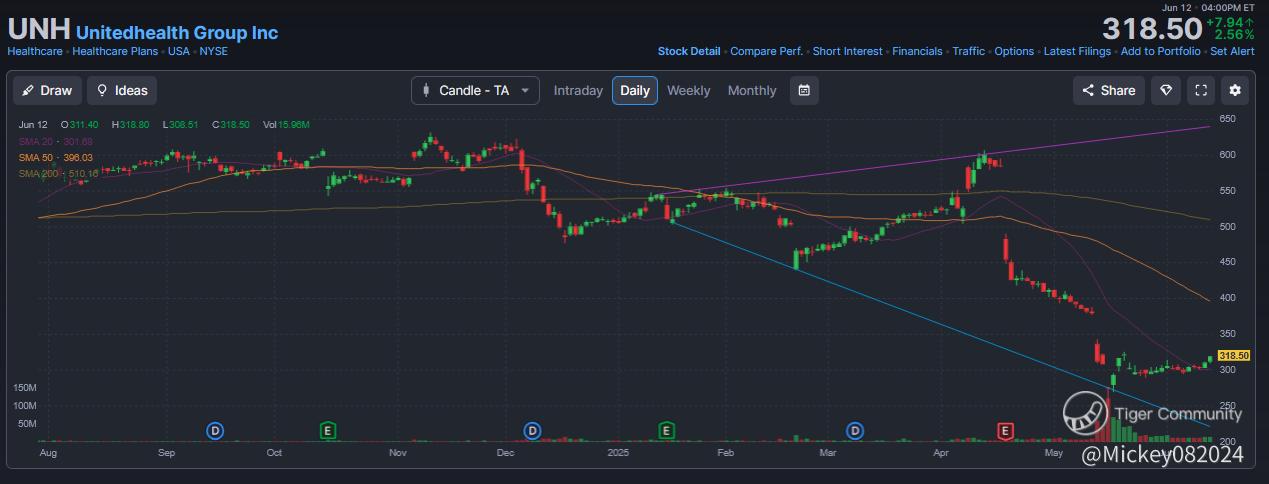Open chart settings gear

(1235, 90)
